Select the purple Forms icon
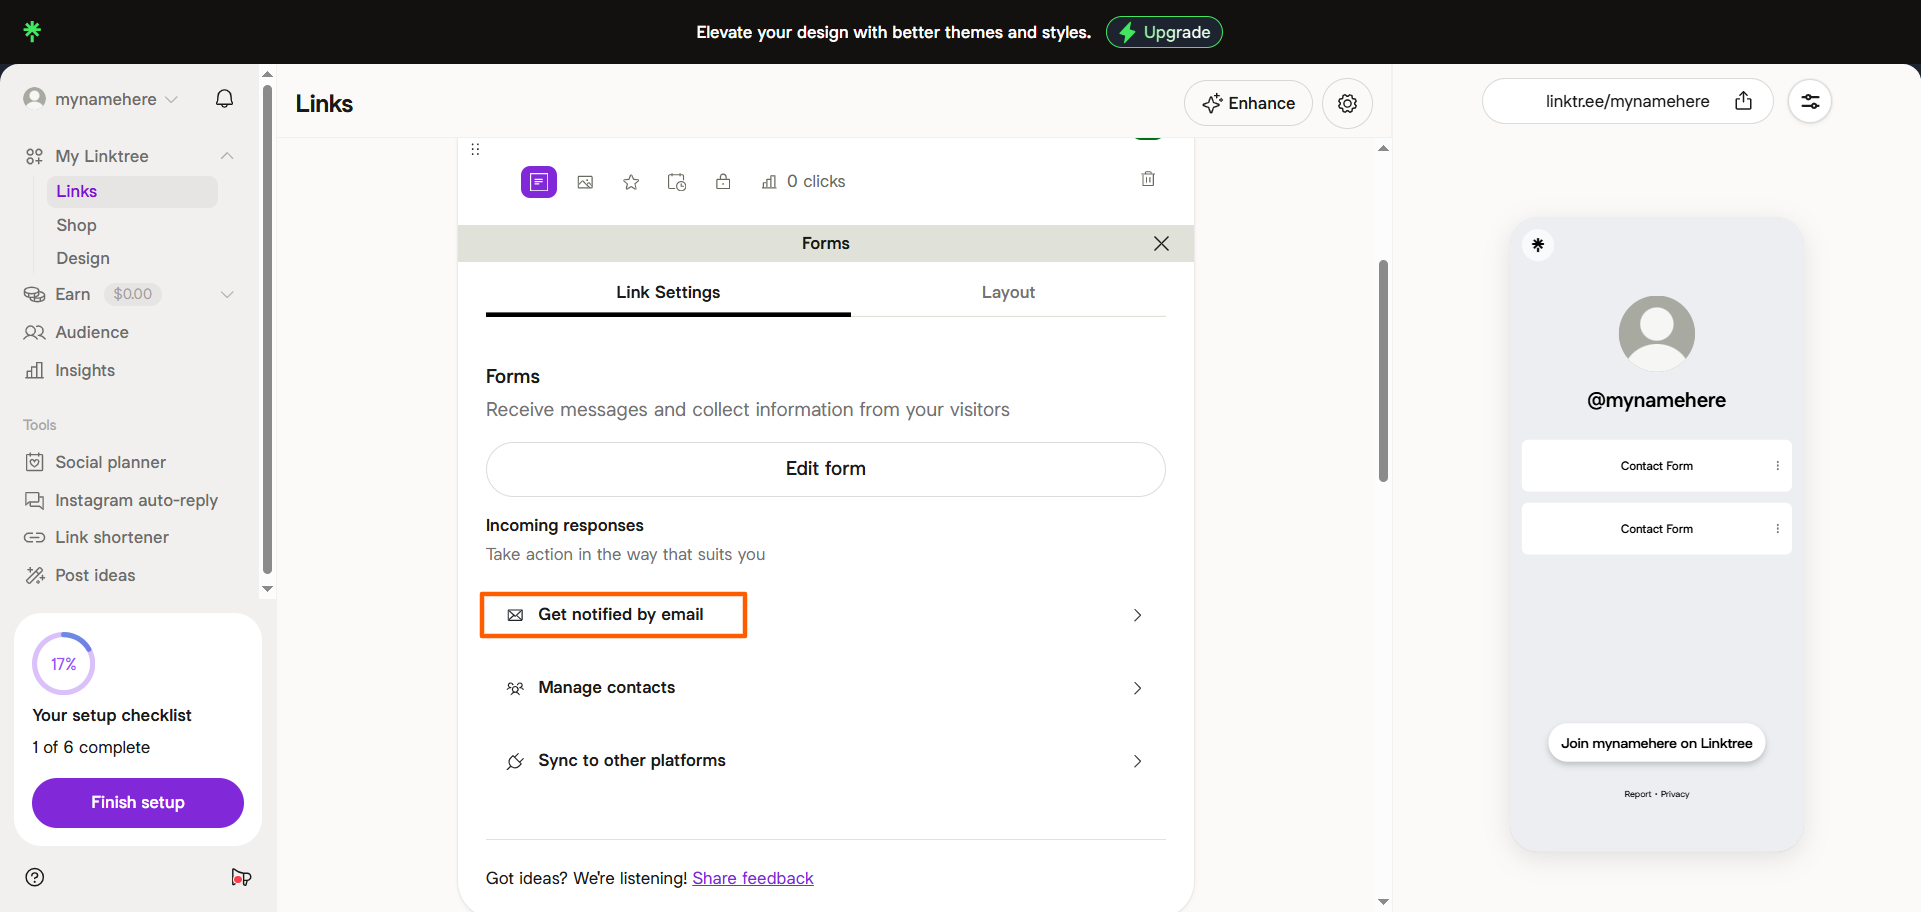 coord(539,181)
